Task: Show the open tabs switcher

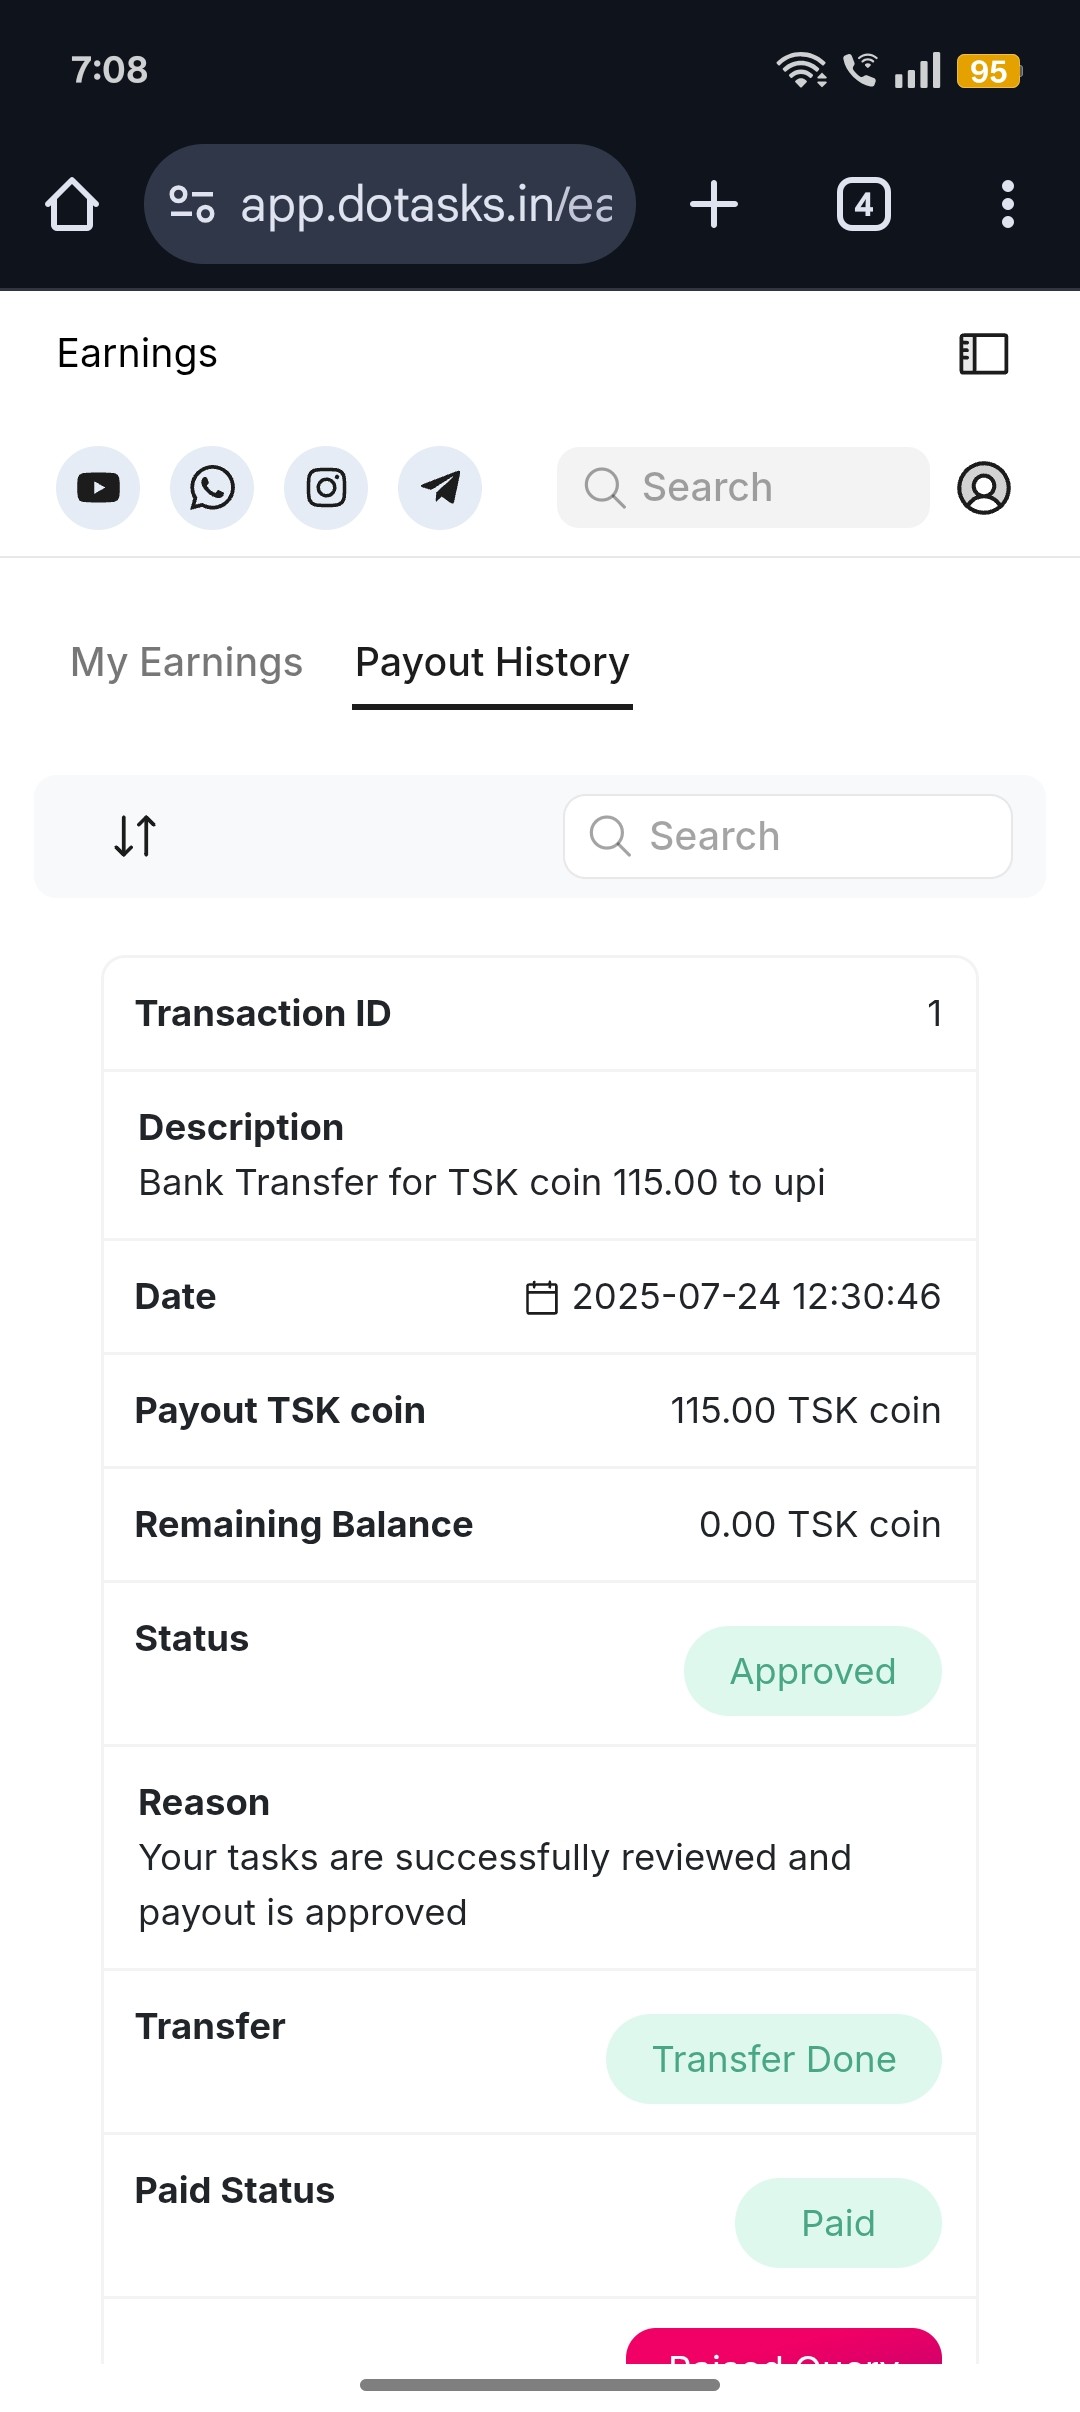Action: coord(864,205)
